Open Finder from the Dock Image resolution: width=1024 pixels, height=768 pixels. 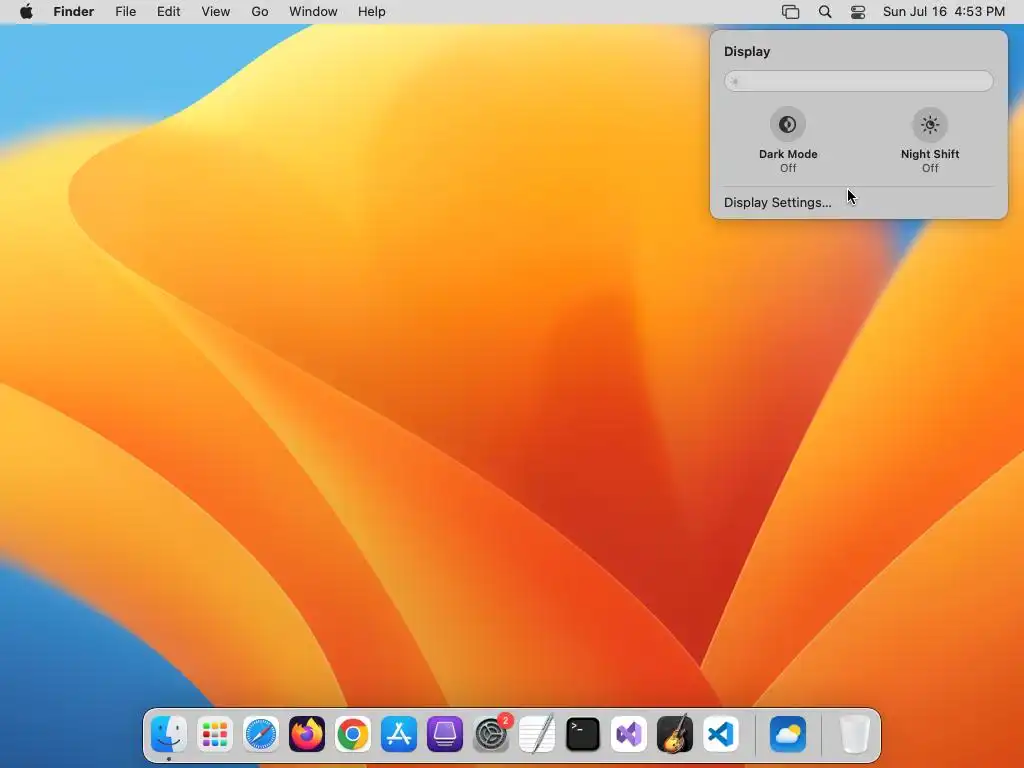(168, 734)
